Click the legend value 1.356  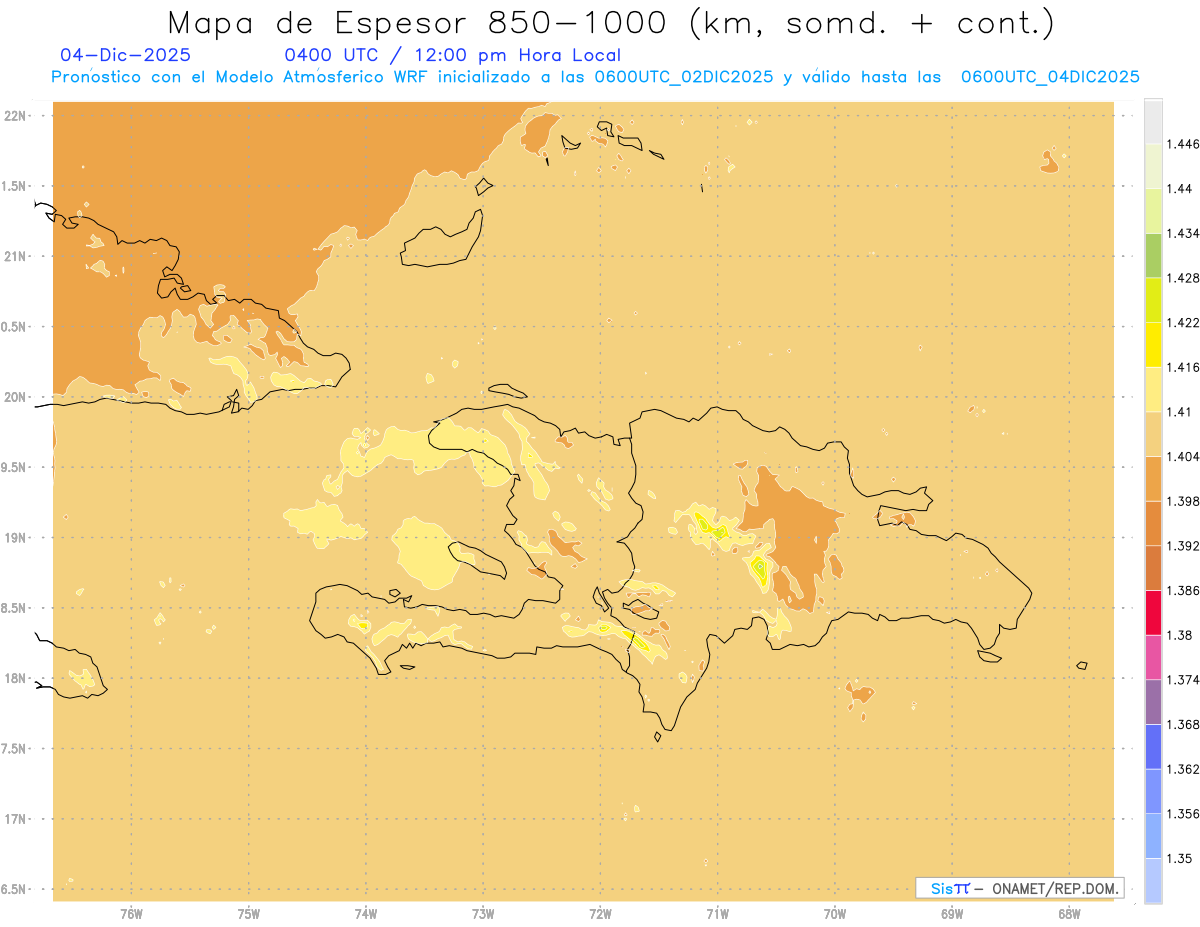click(x=1183, y=814)
